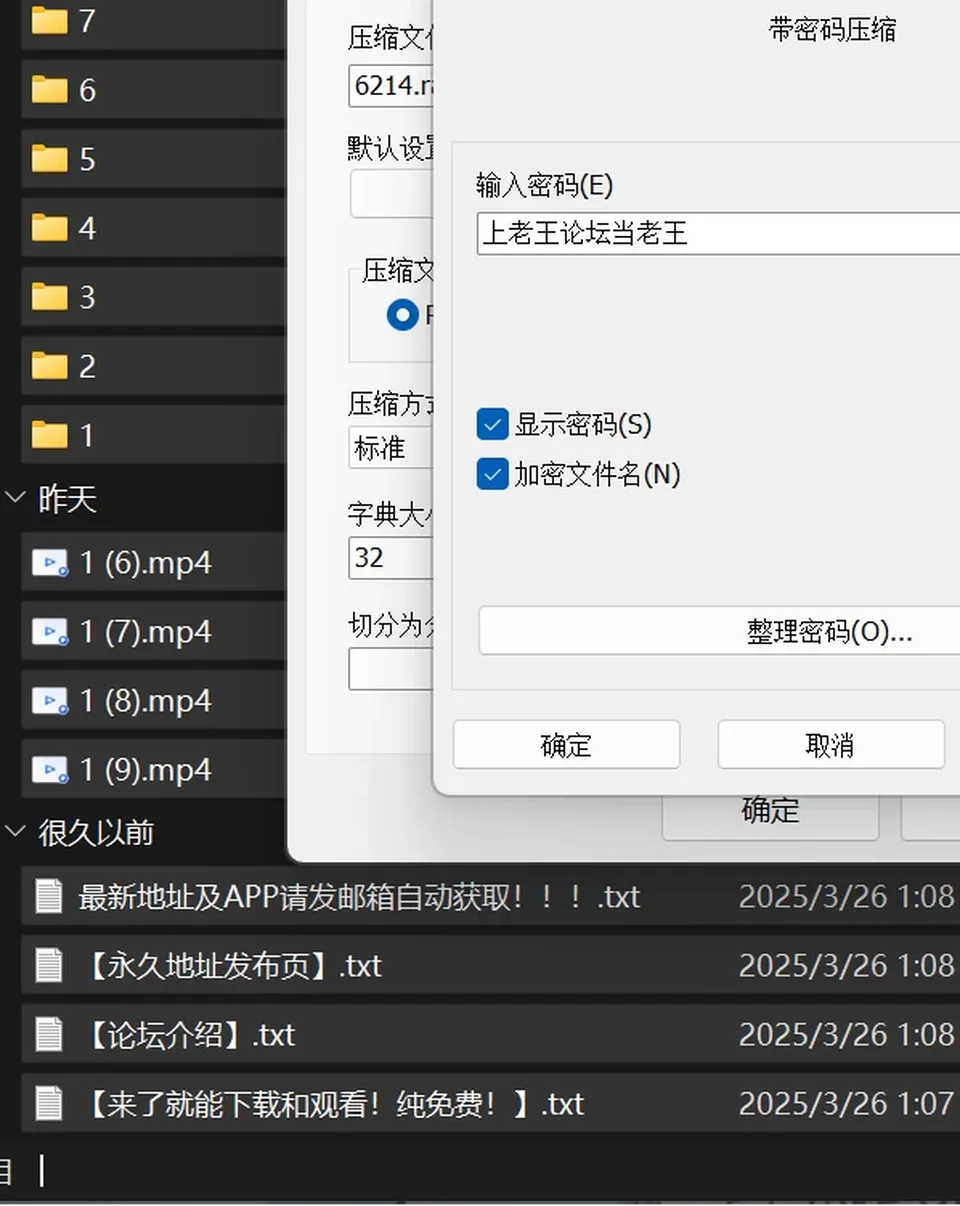The image size is (960, 1206).
Task: Select the file name 最新地址及APP请发邮箱自动获取!!!.txt
Action: pyautogui.click(x=359, y=897)
